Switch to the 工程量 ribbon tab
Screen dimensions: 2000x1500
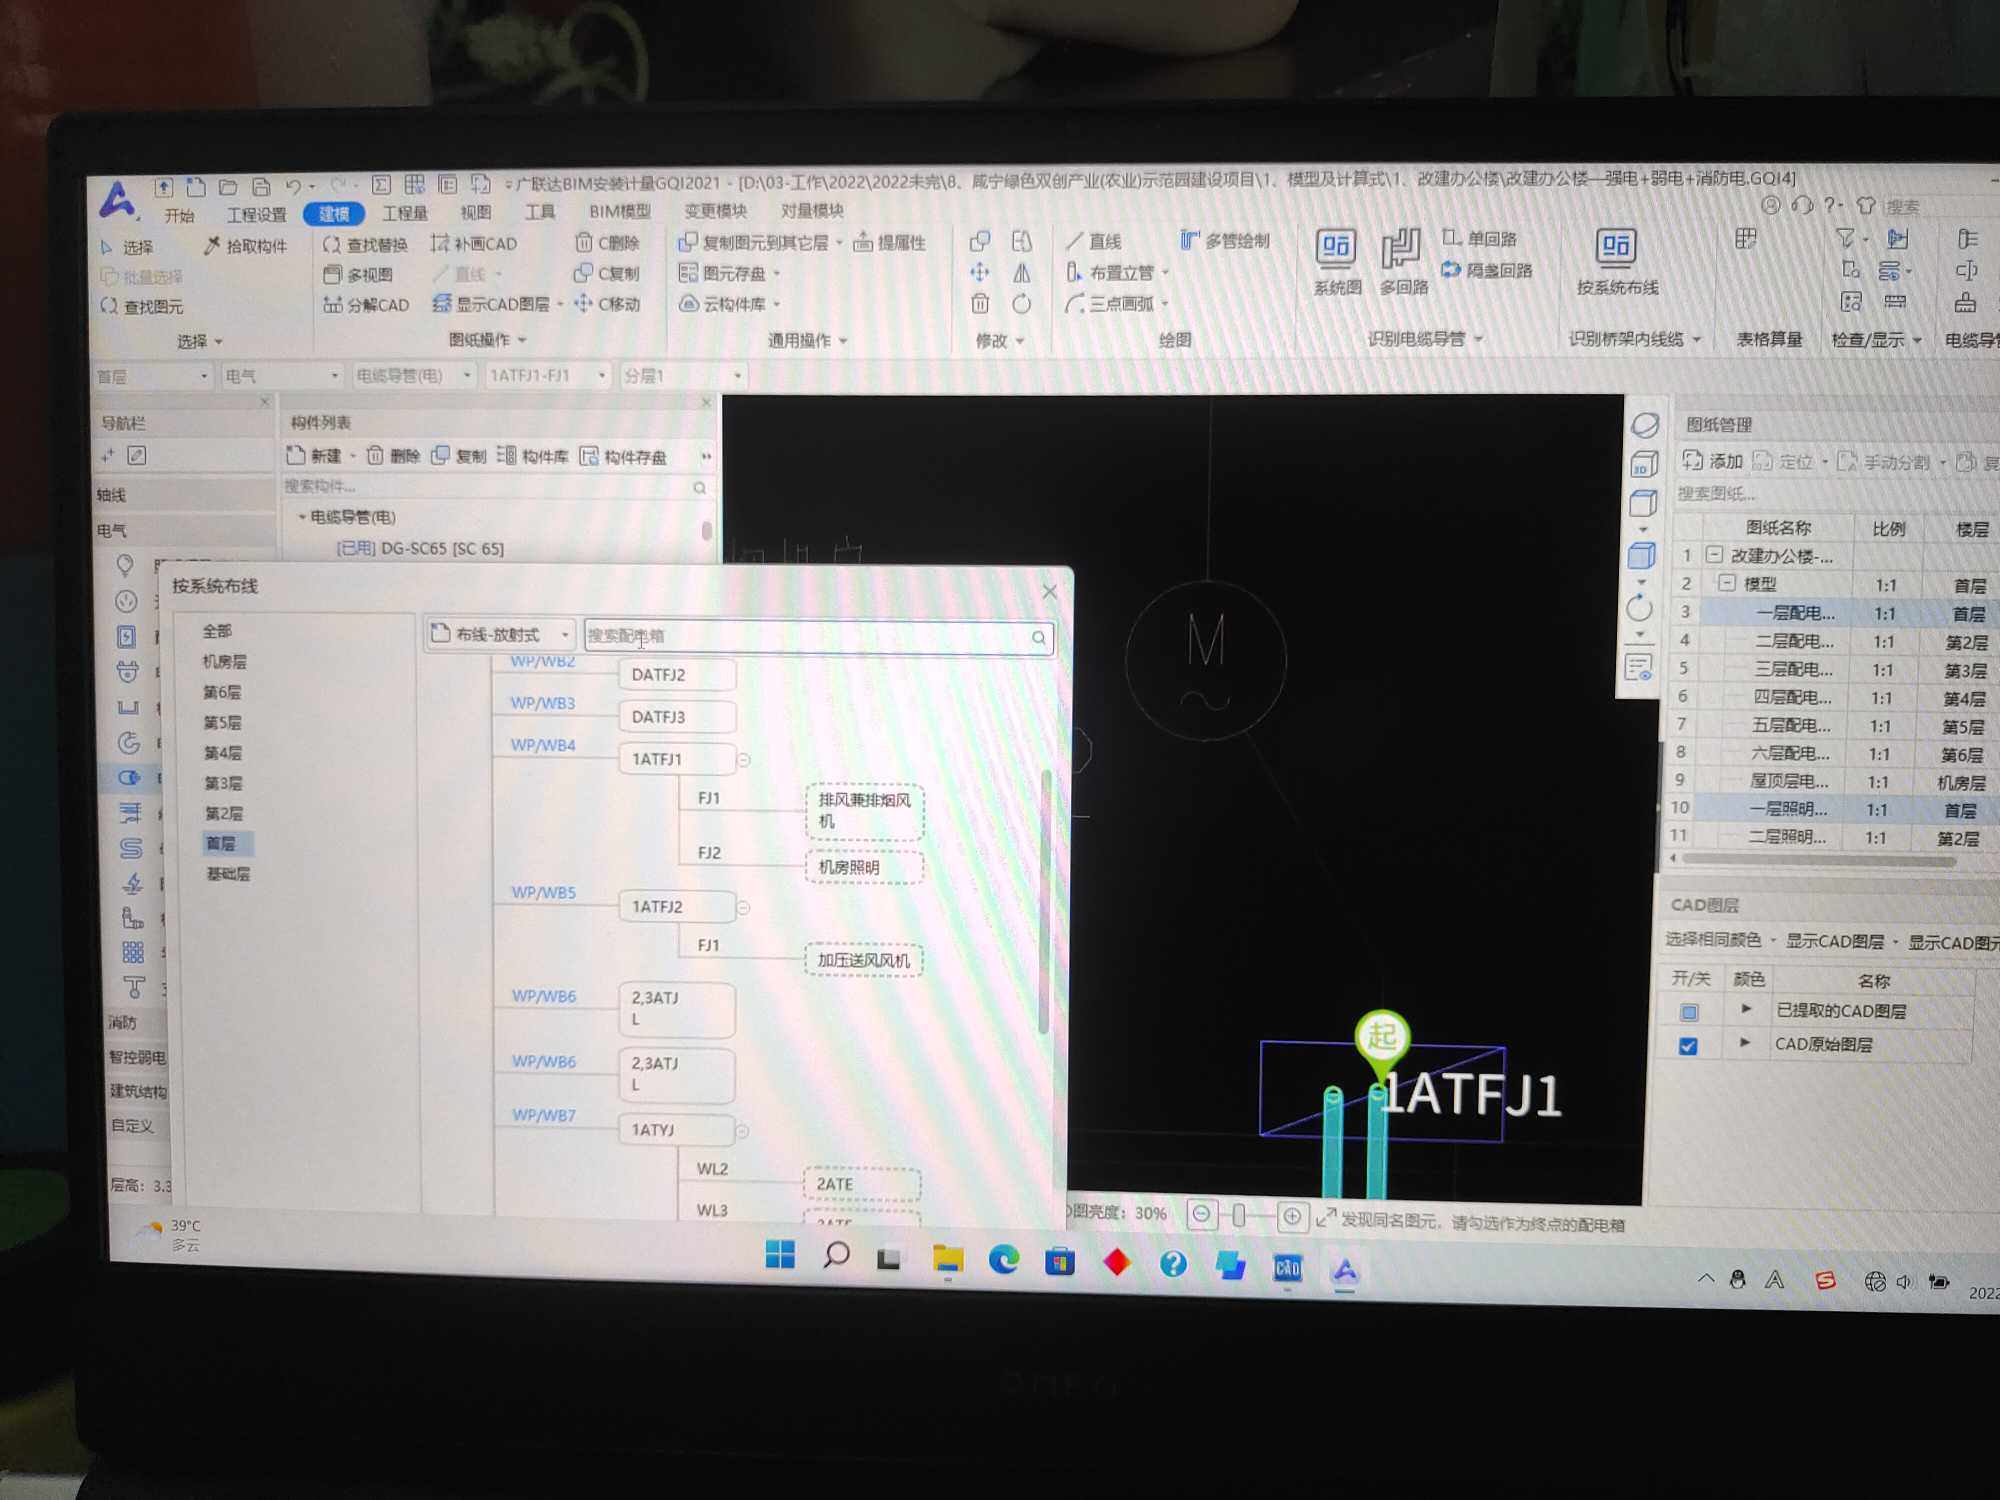(x=405, y=213)
